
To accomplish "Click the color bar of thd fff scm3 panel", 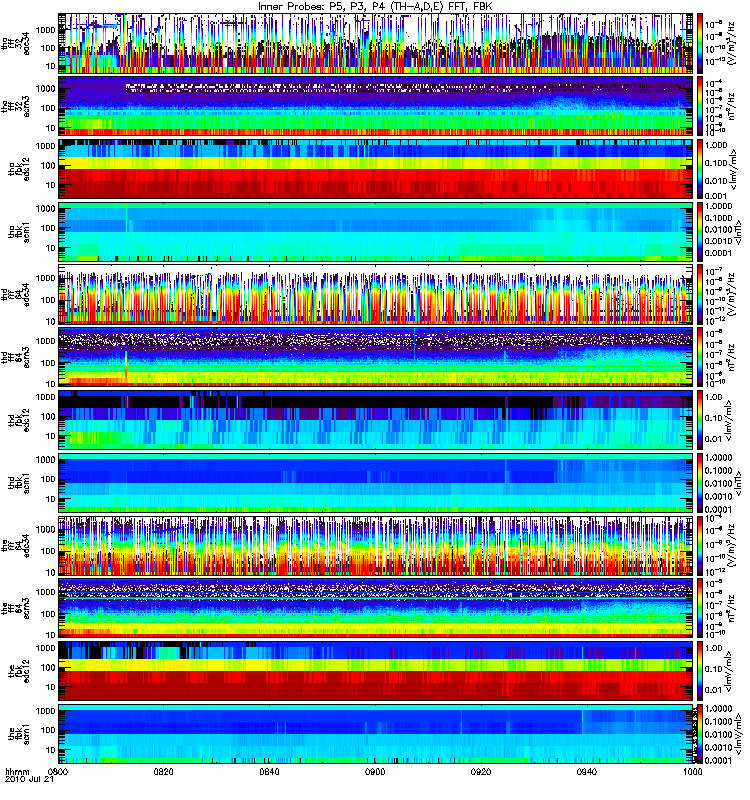I will [699, 357].
